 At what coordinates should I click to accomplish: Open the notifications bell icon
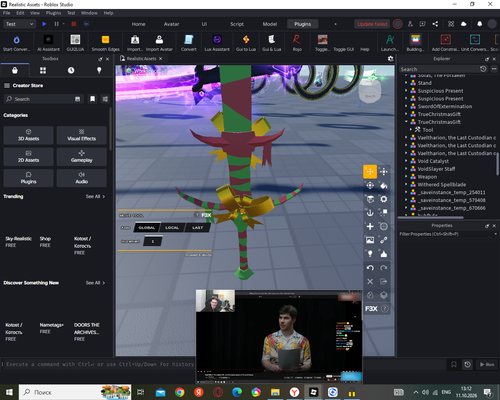coord(479,24)
